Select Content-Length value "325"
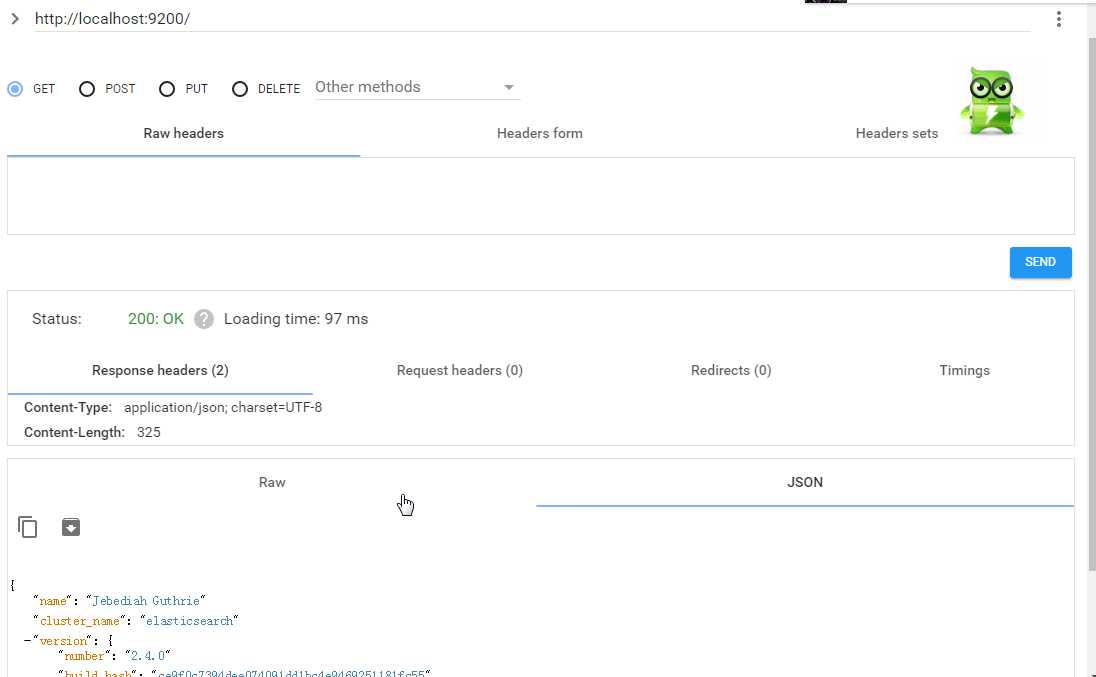This screenshot has height=677, width=1096. (149, 432)
